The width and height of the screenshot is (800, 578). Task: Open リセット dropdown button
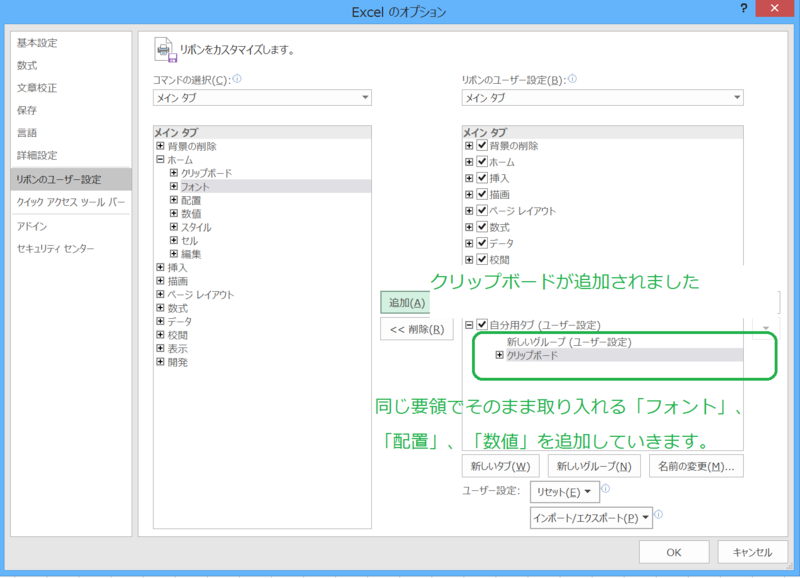tap(565, 492)
